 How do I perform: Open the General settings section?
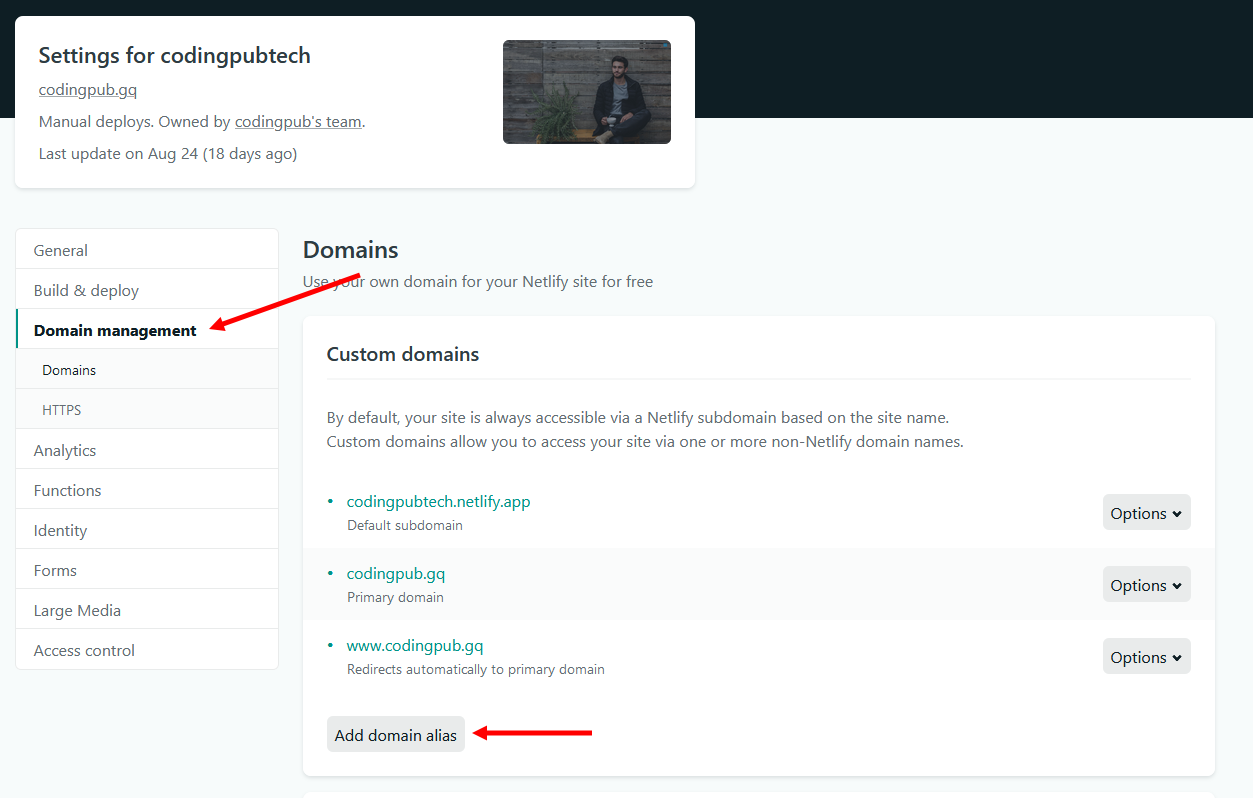pyautogui.click(x=147, y=250)
